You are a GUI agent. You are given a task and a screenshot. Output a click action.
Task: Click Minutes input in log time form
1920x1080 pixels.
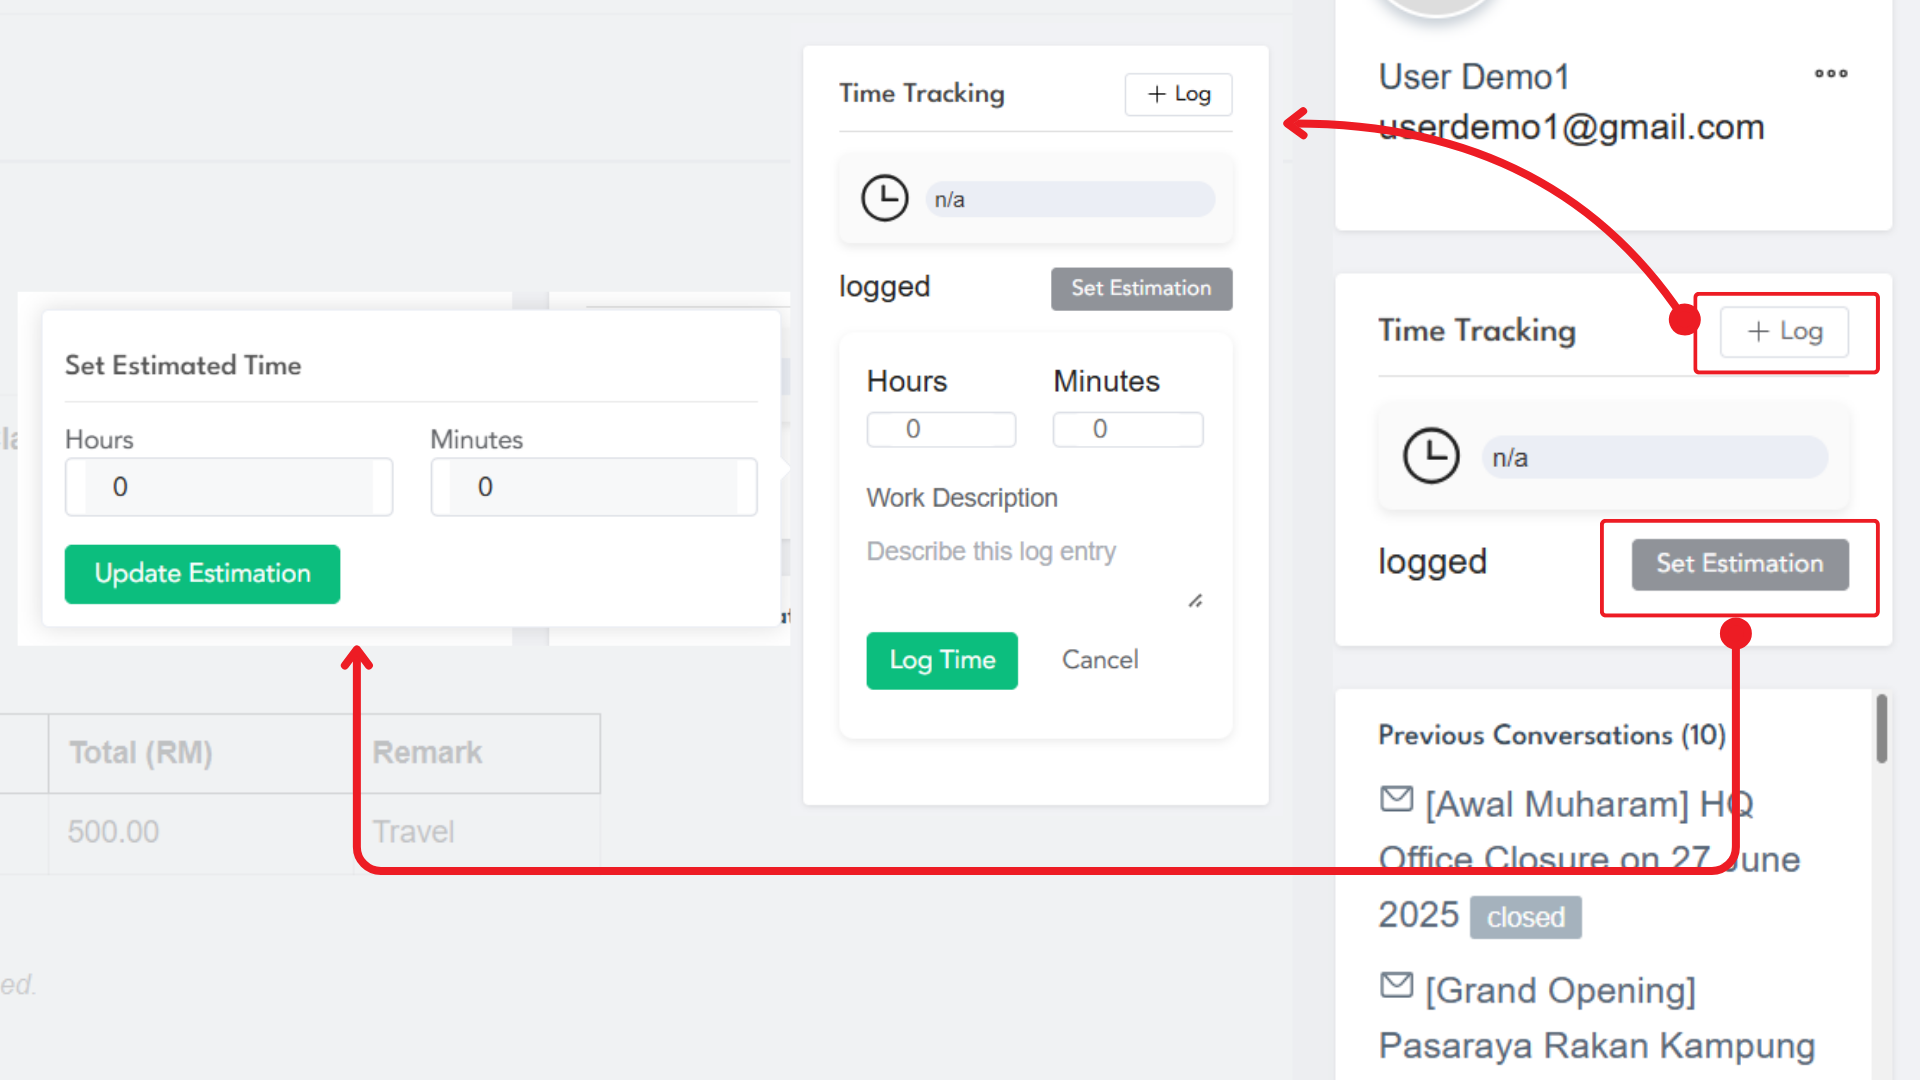[x=1127, y=429]
